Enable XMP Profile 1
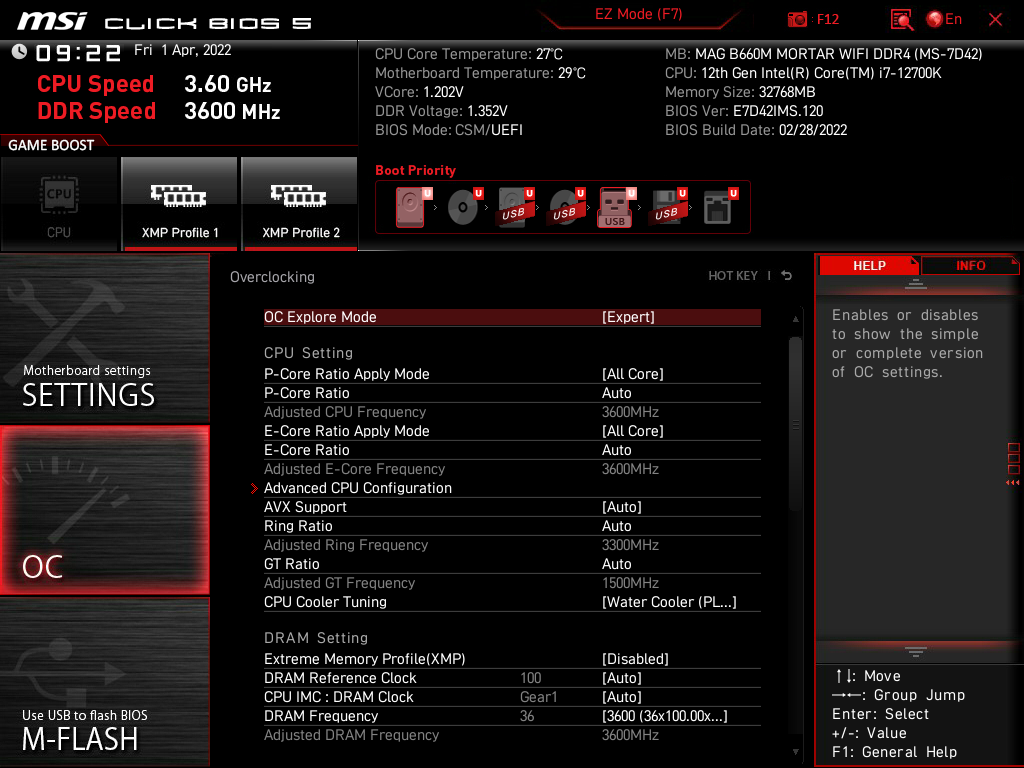The image size is (1024, 768). [x=180, y=204]
